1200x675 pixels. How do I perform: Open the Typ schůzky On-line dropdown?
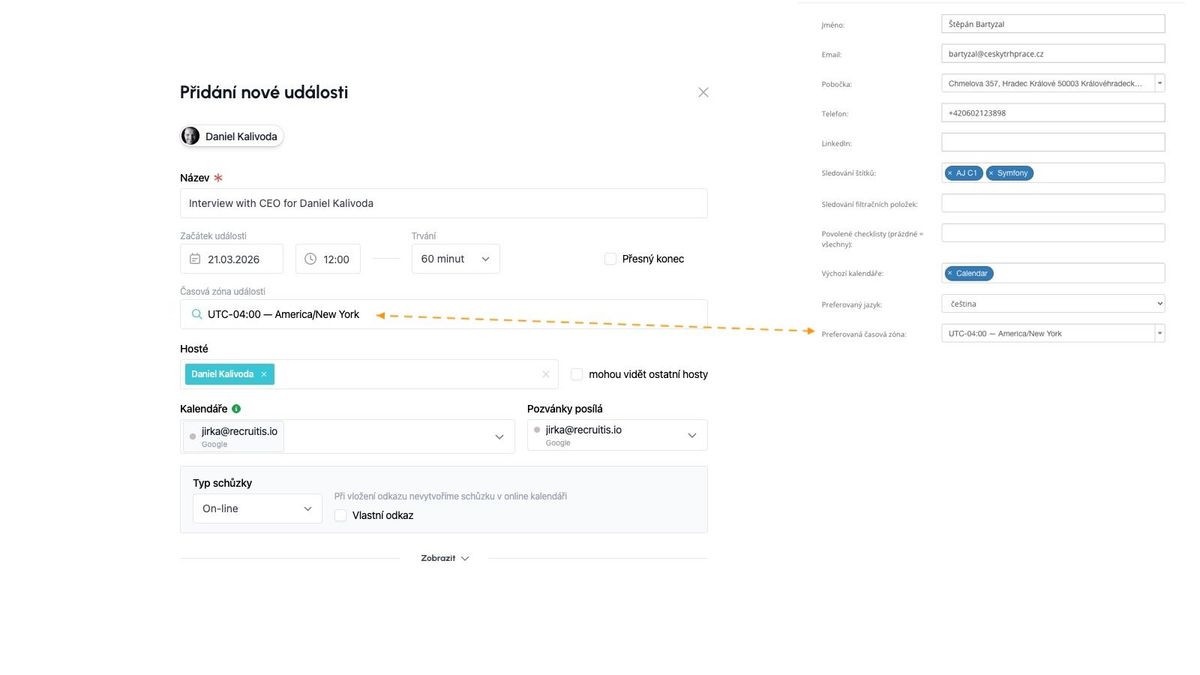coord(257,509)
